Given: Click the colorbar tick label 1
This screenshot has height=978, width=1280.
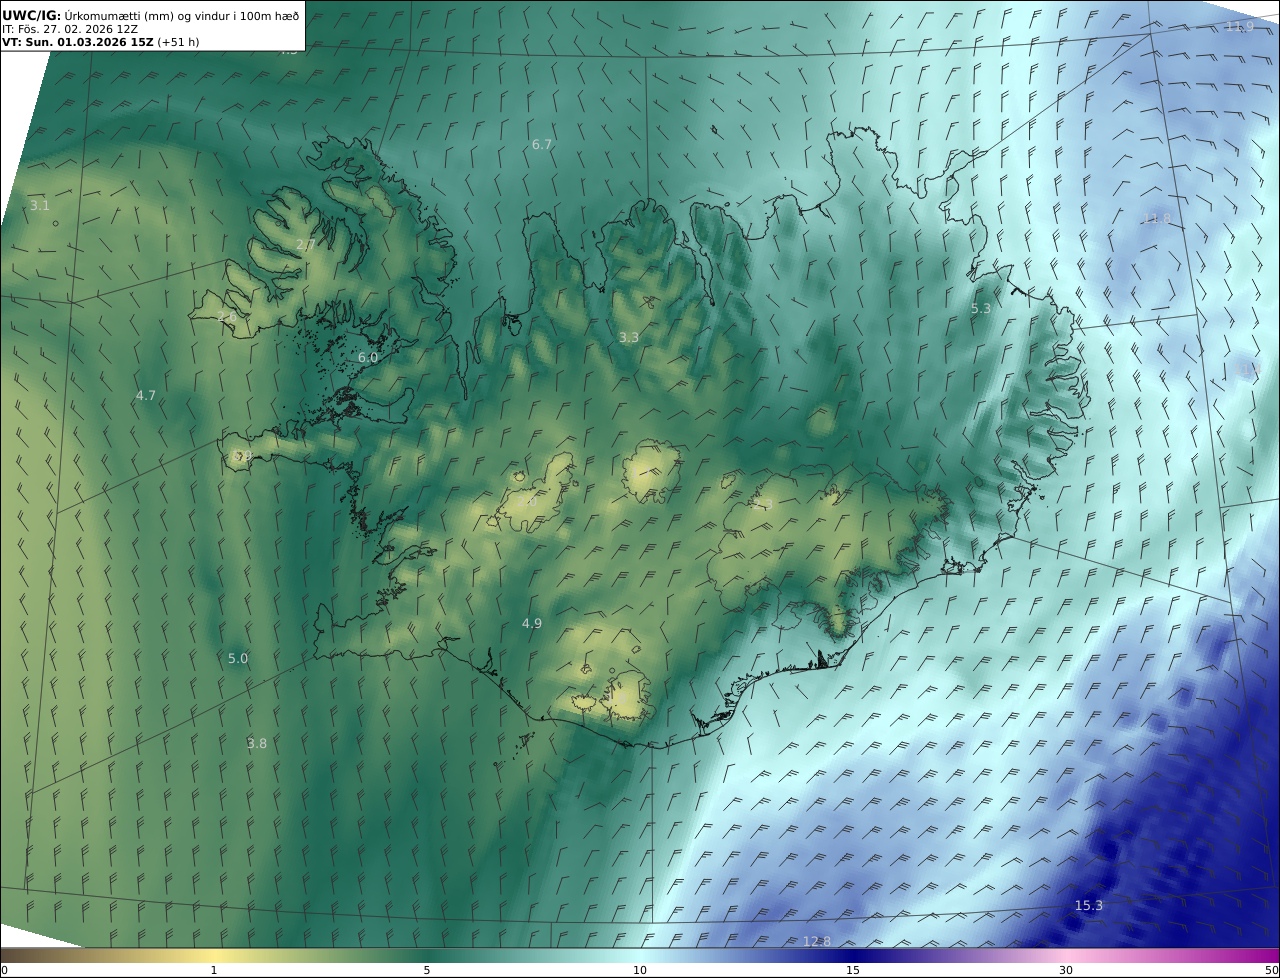Looking at the screenshot, I should coord(214,970).
